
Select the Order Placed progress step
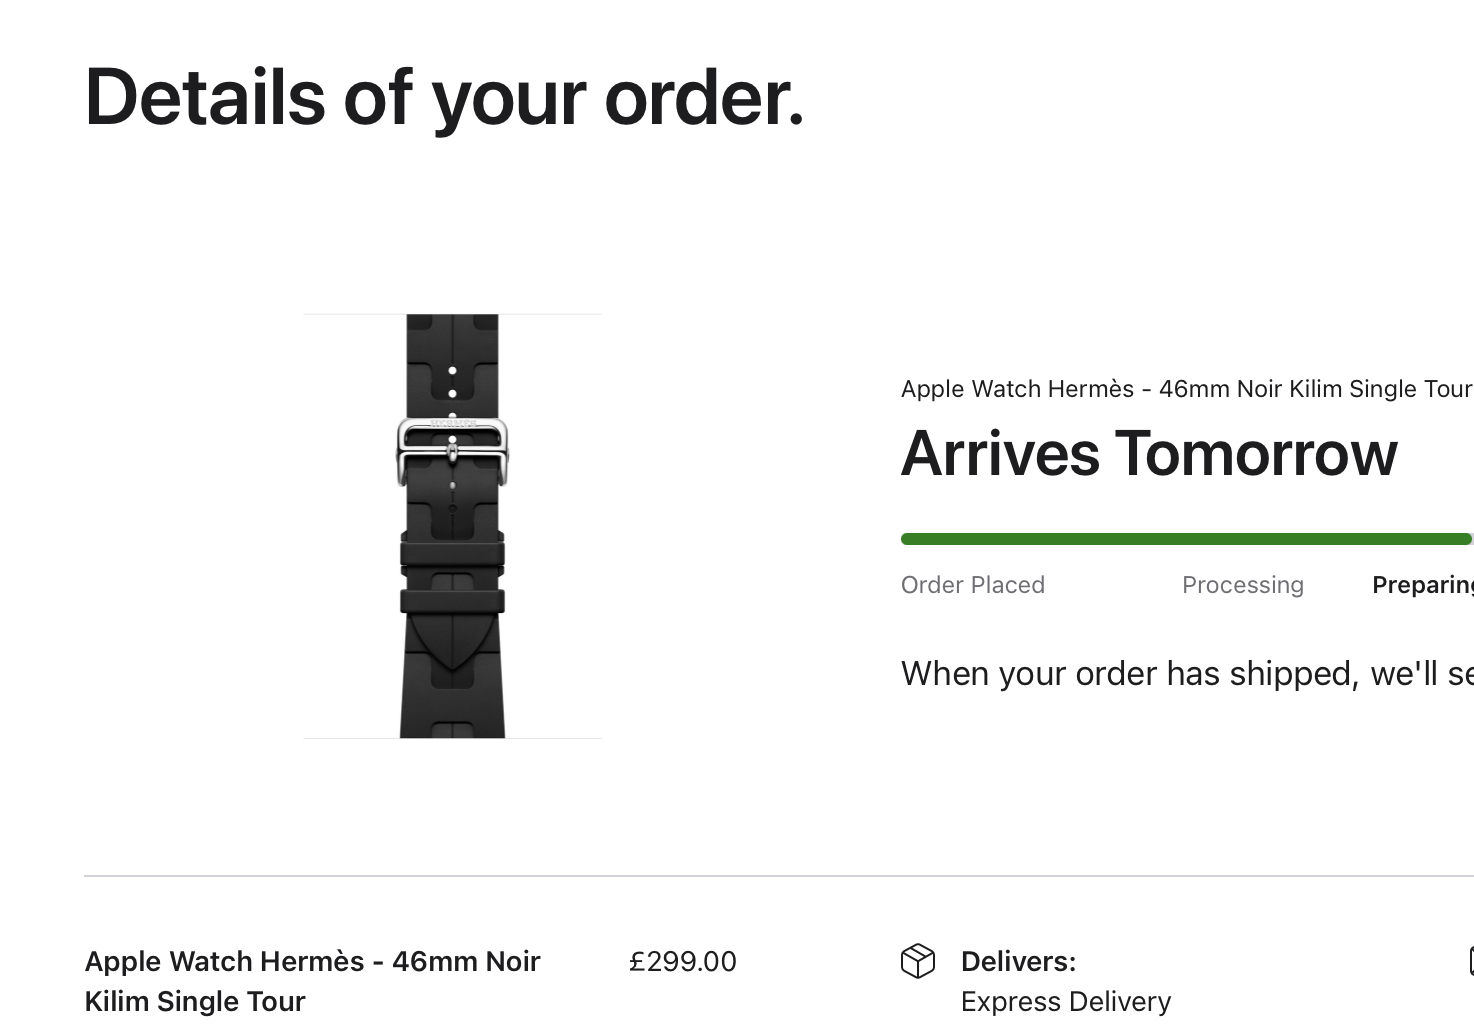tap(972, 585)
